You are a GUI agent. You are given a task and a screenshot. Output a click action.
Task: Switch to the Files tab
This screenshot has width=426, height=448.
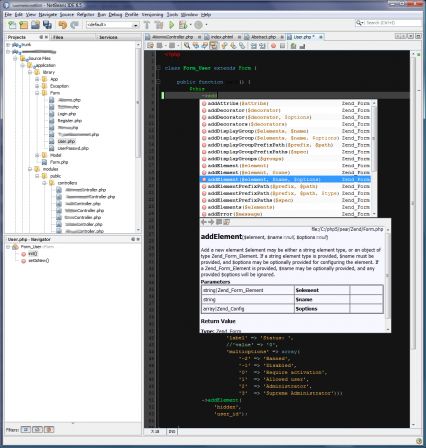(58, 37)
